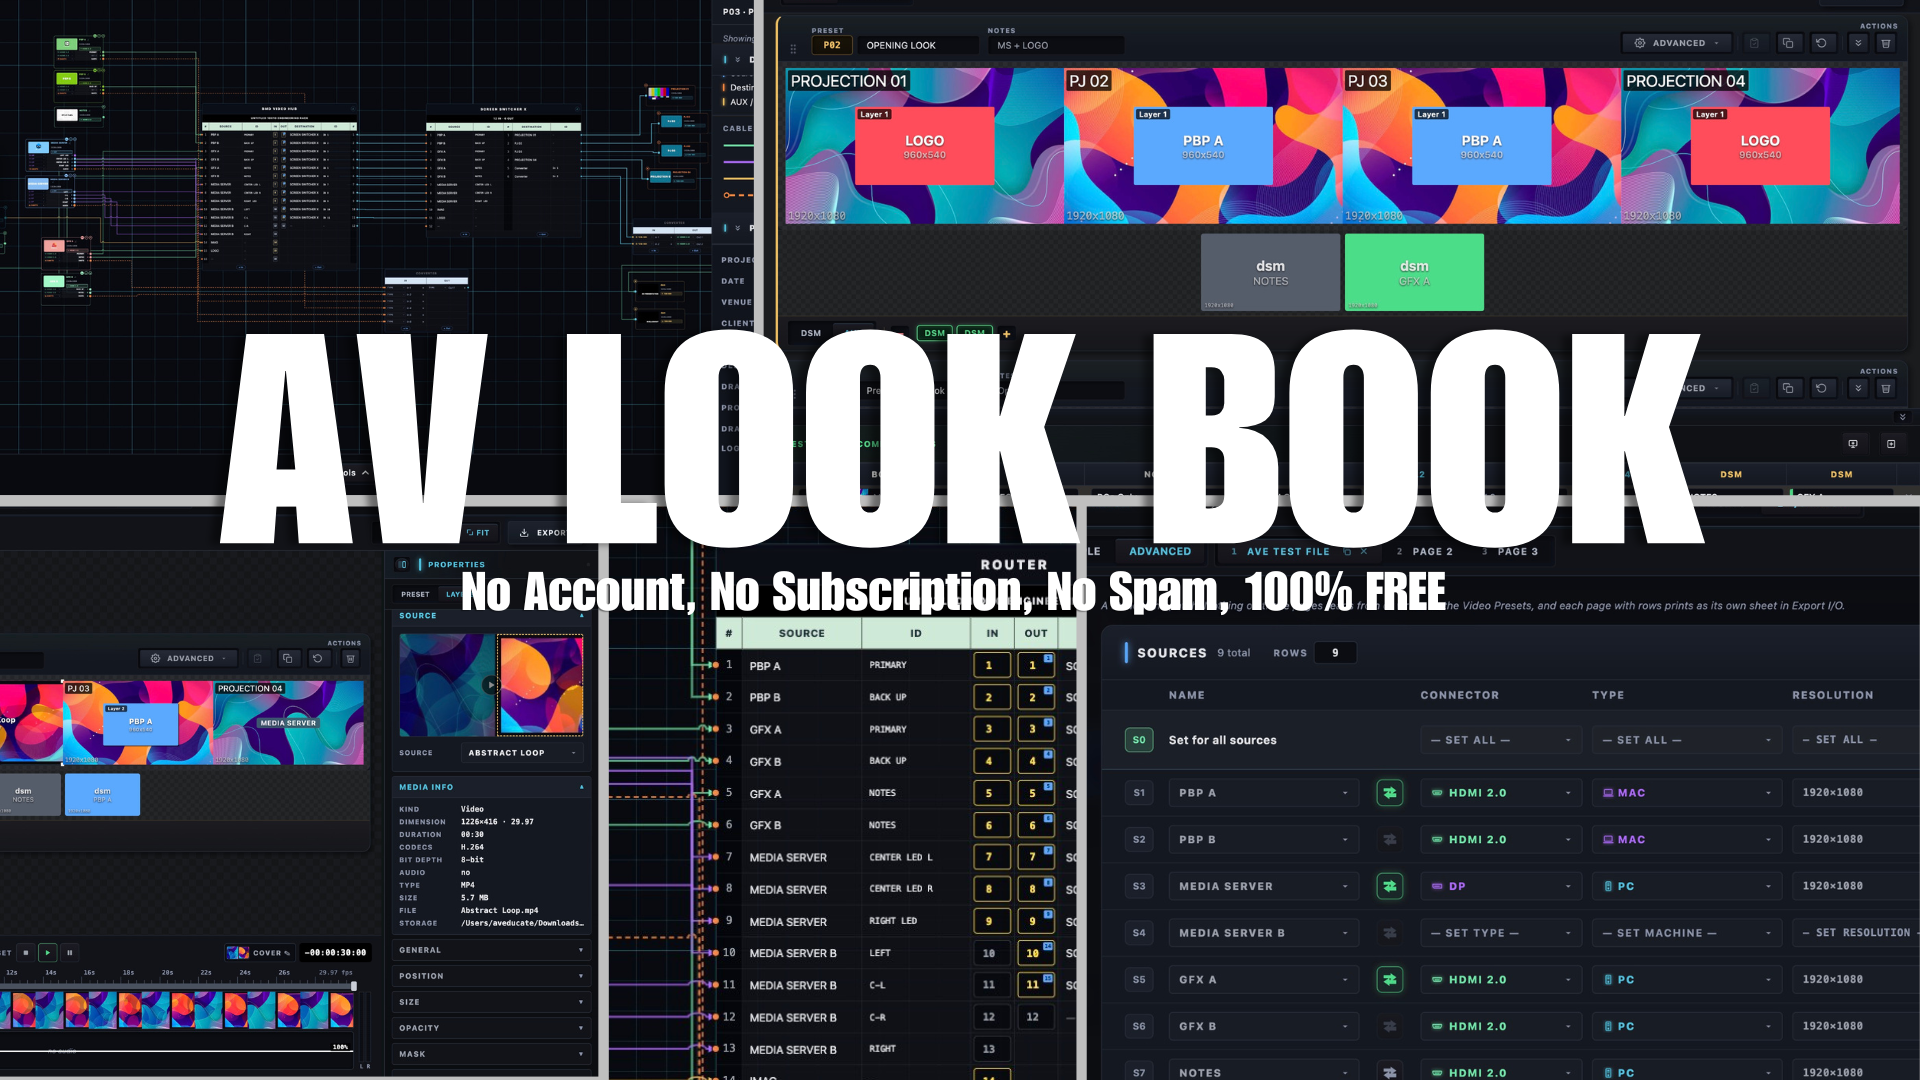Open the PAGE 2 tab
This screenshot has height=1080, width=1920.
coord(1425,552)
